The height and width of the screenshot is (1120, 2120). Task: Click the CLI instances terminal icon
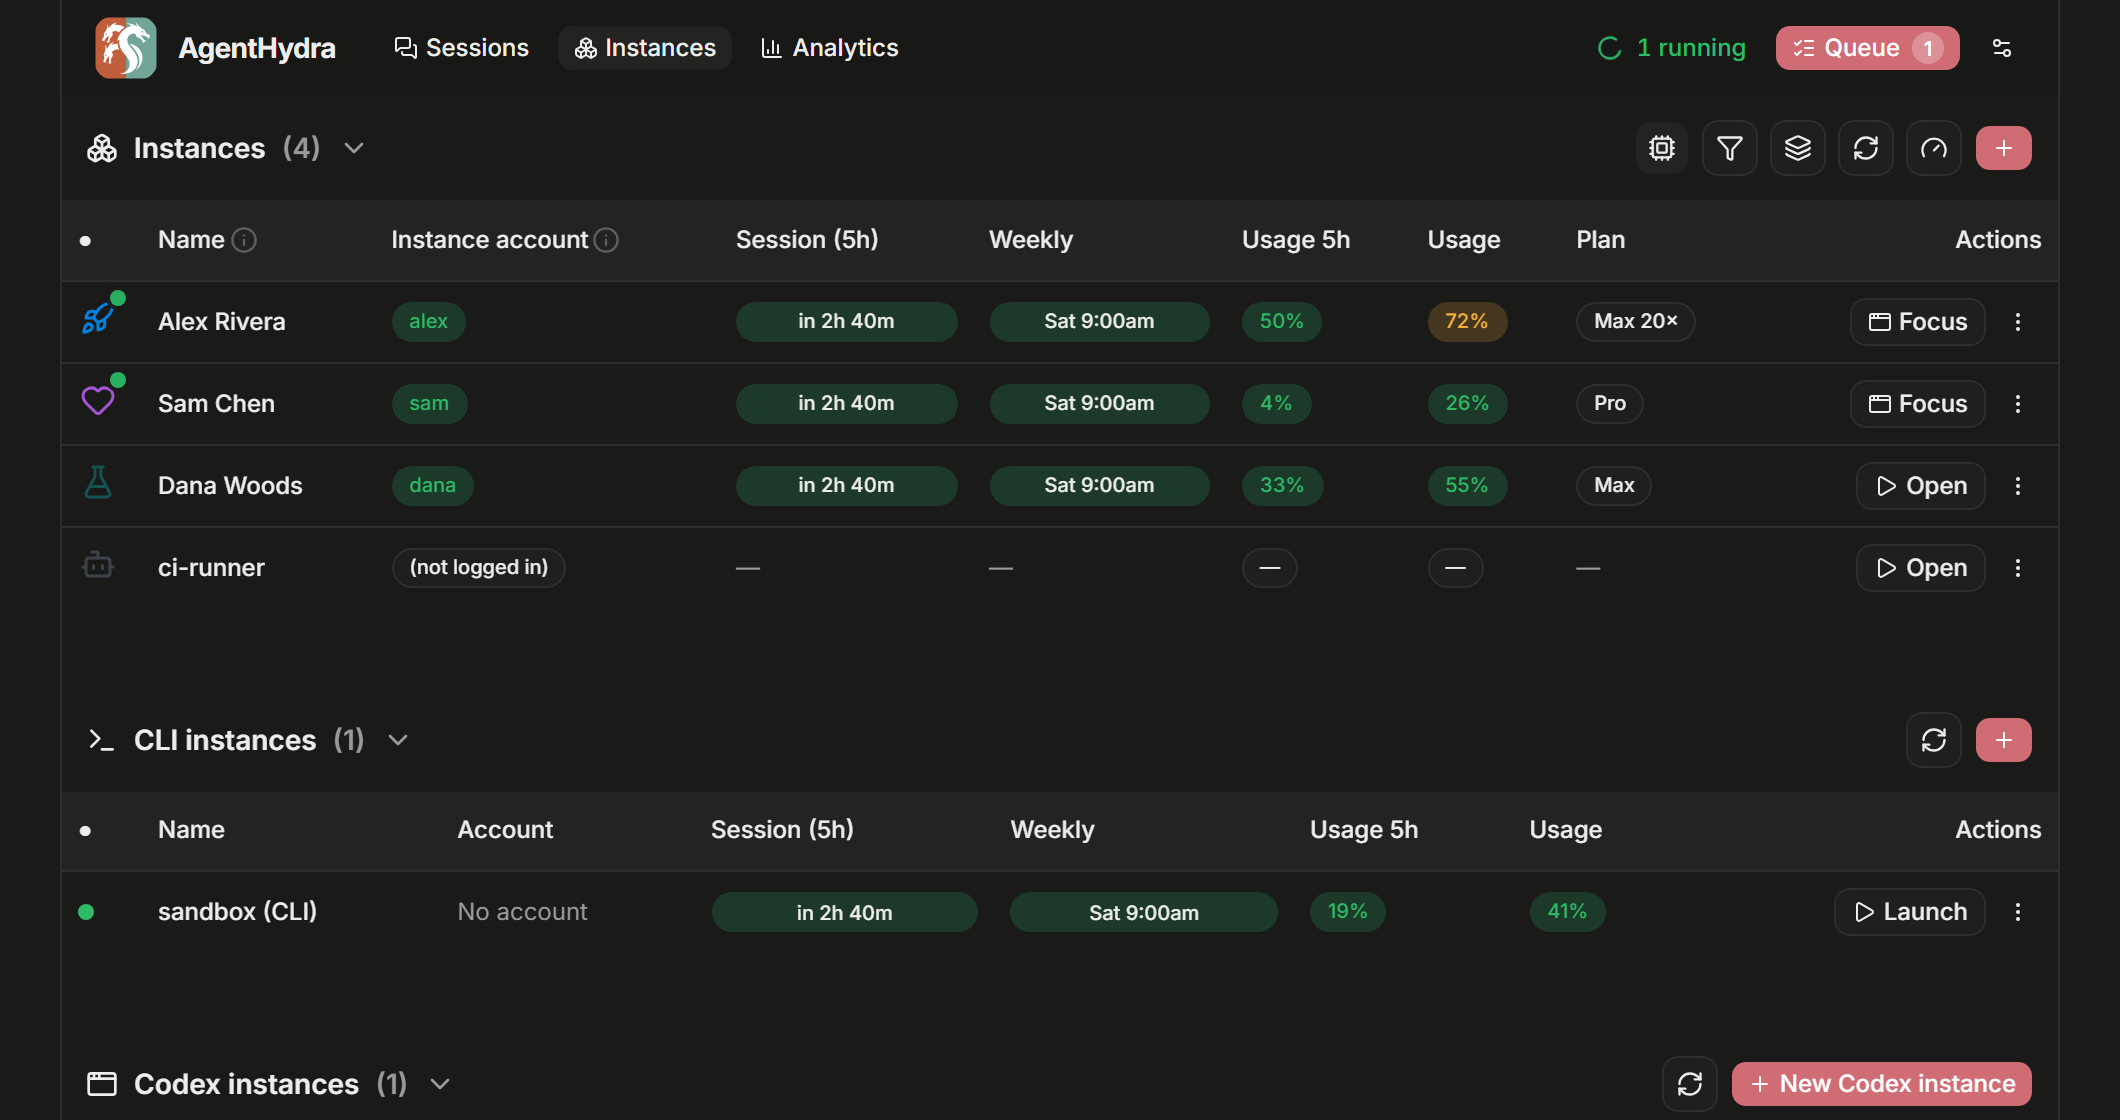(x=101, y=740)
